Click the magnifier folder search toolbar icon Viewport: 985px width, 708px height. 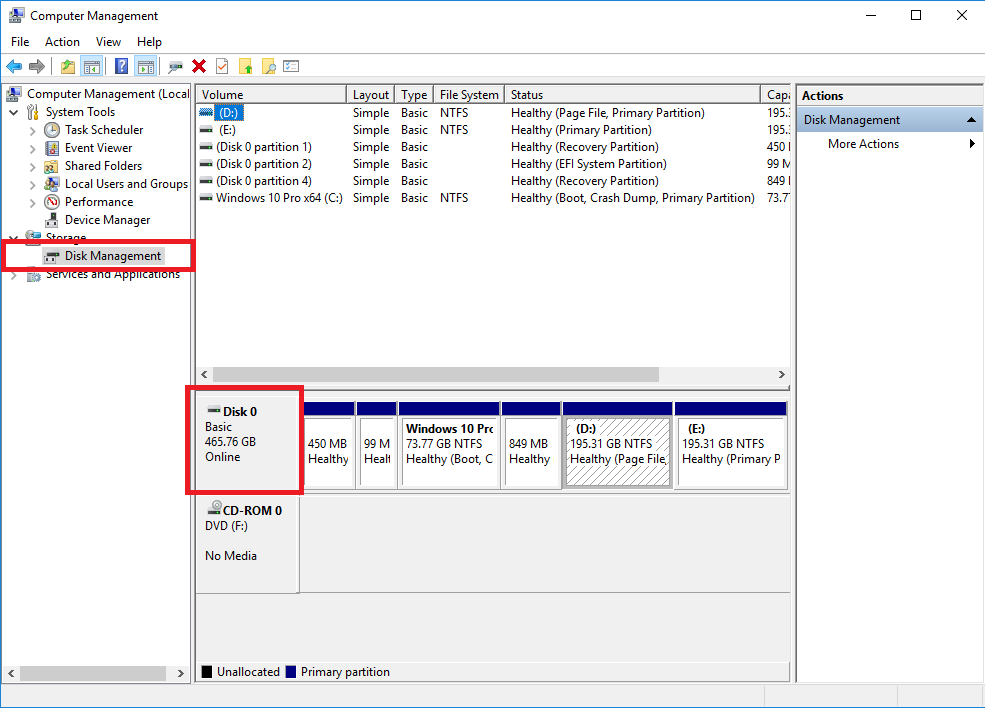click(x=268, y=66)
